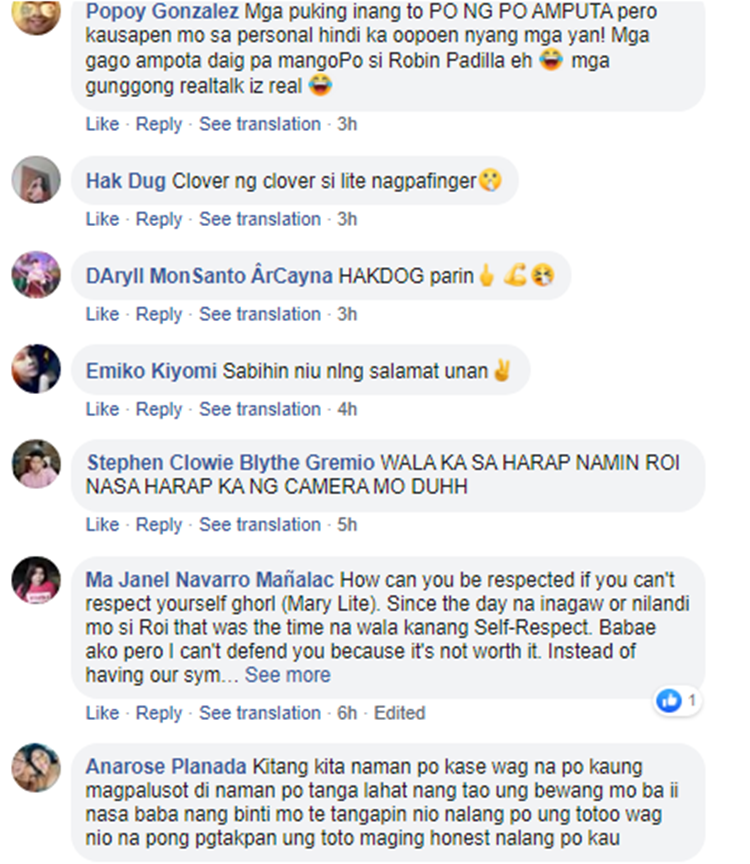View the like reaction count on Ma Janel's comment
The image size is (750, 864).
click(677, 701)
